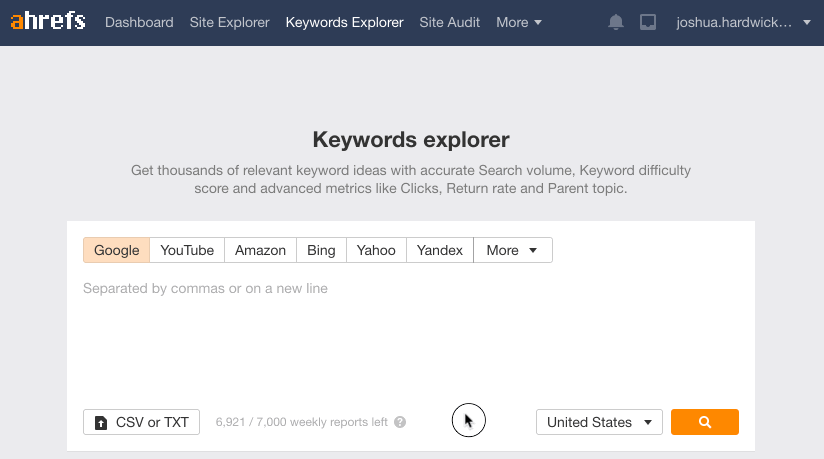This screenshot has height=459, width=824.
Task: Choose the Amazon search engine tab
Action: coord(260,250)
